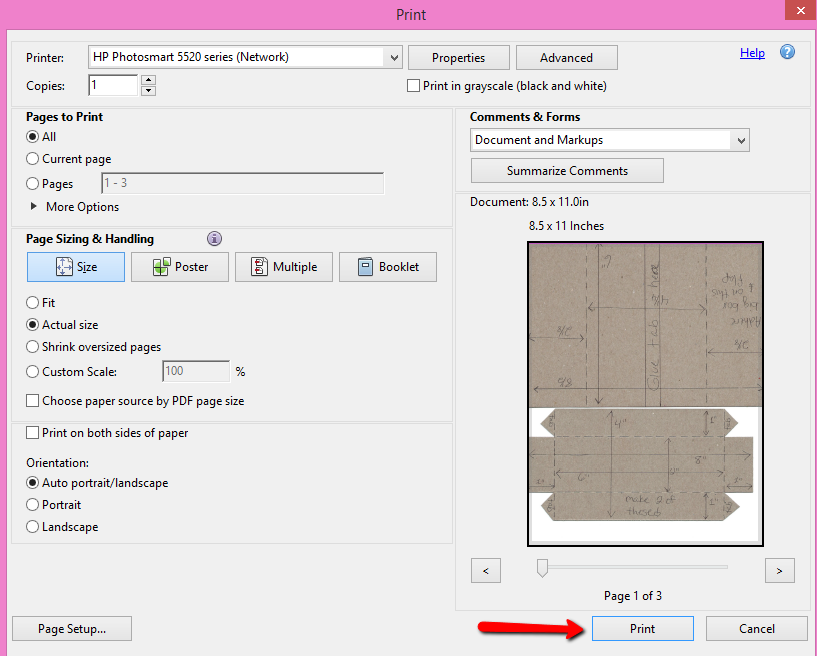
Task: Go to previous preview page
Action: pyautogui.click(x=485, y=570)
